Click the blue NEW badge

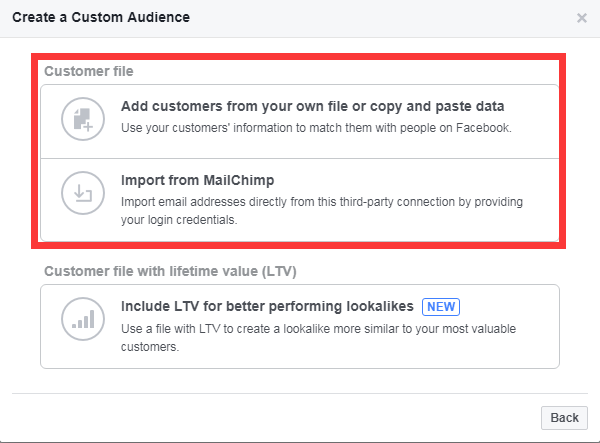coord(441,307)
